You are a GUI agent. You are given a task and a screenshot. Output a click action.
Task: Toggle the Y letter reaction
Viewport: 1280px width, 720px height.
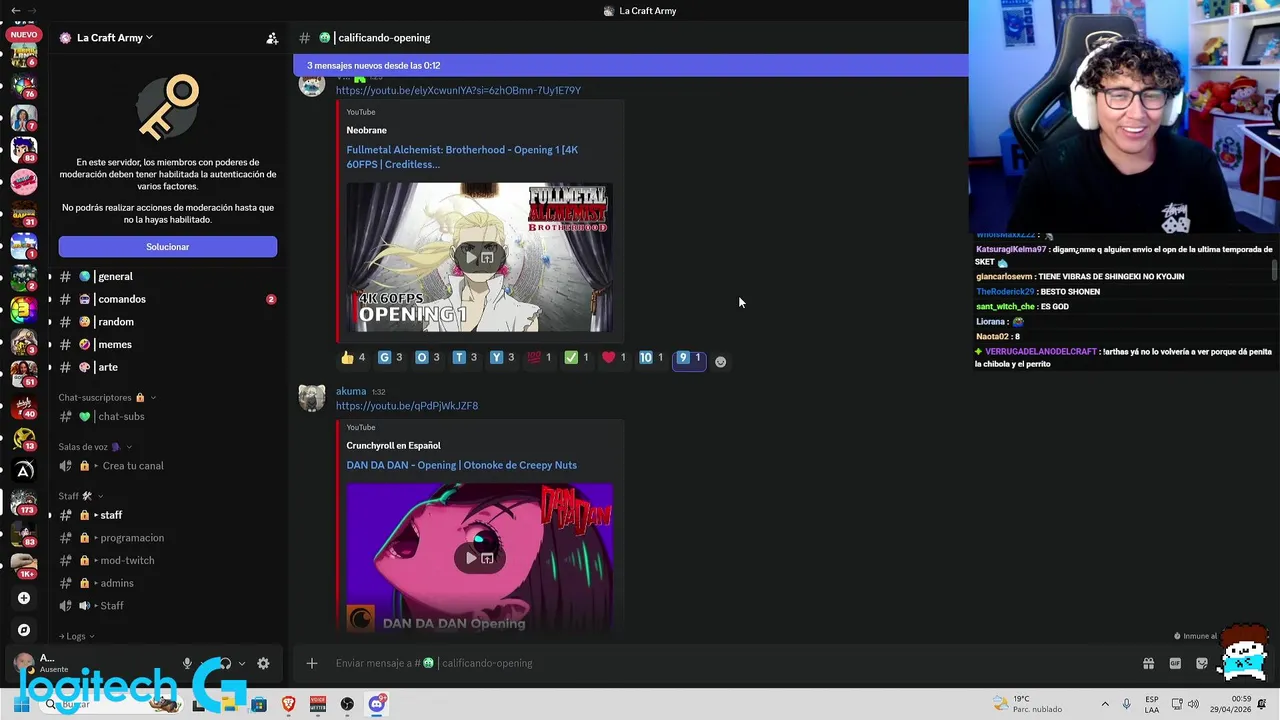click(502, 358)
